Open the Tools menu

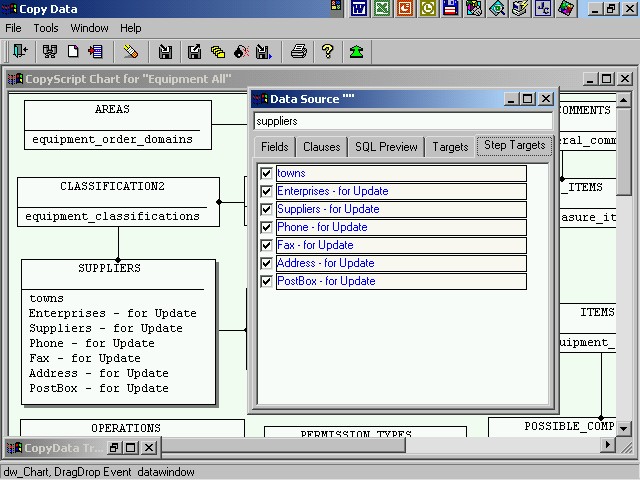pyautogui.click(x=46, y=28)
